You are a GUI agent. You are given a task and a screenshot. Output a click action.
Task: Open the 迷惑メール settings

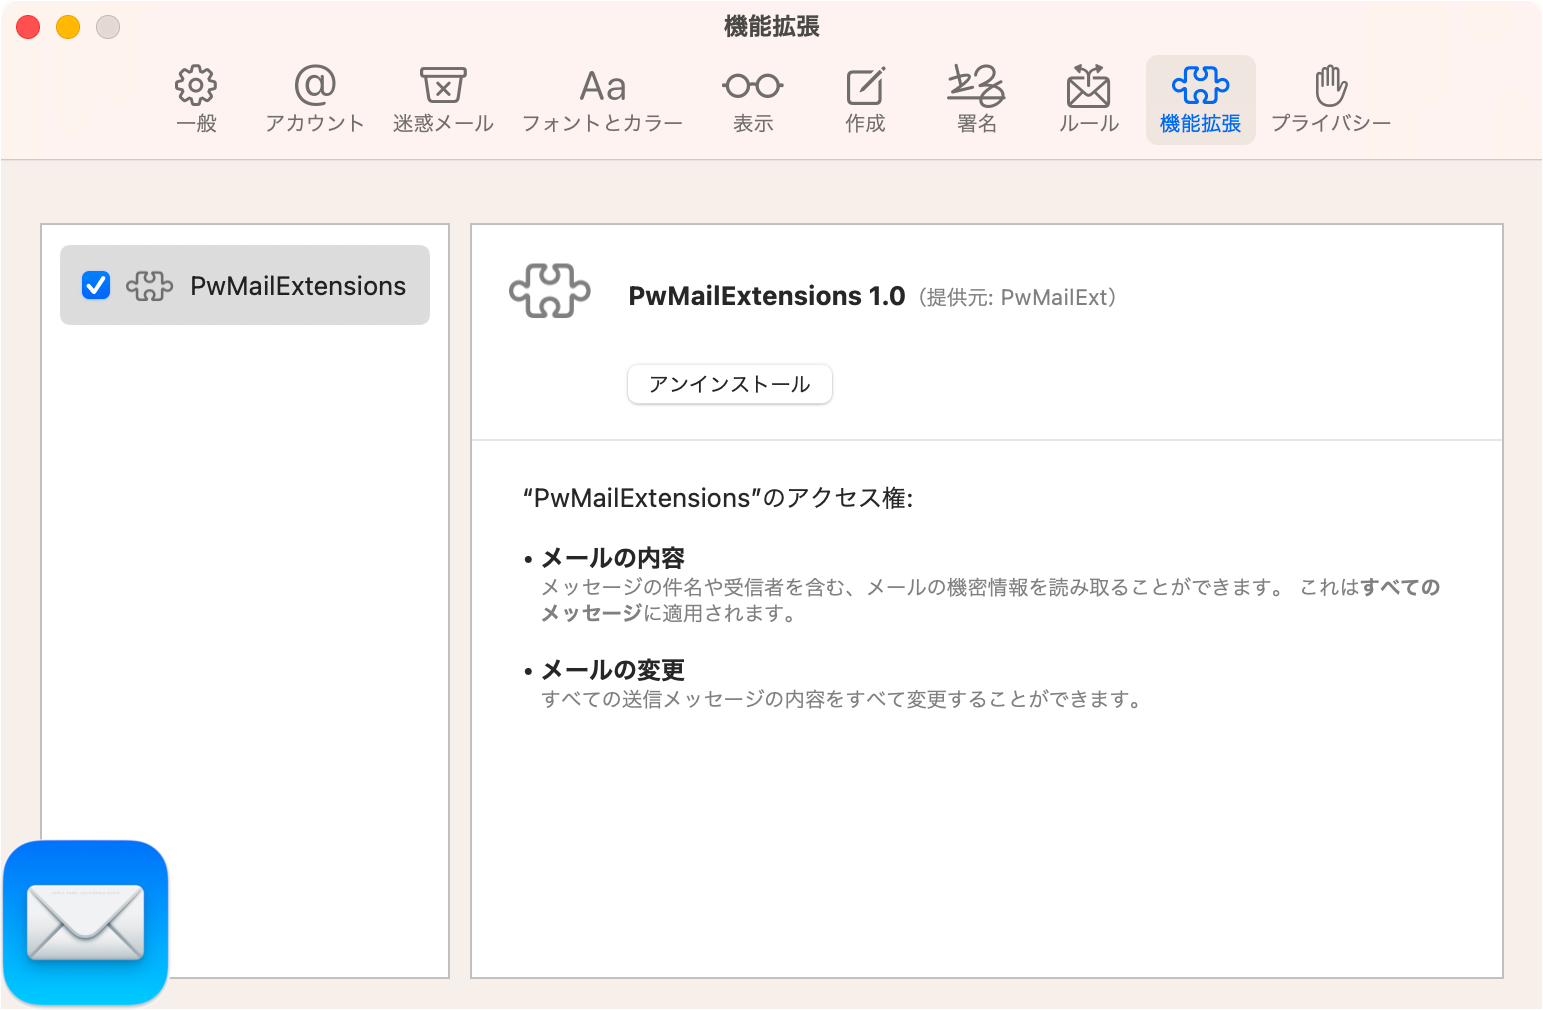tap(443, 97)
